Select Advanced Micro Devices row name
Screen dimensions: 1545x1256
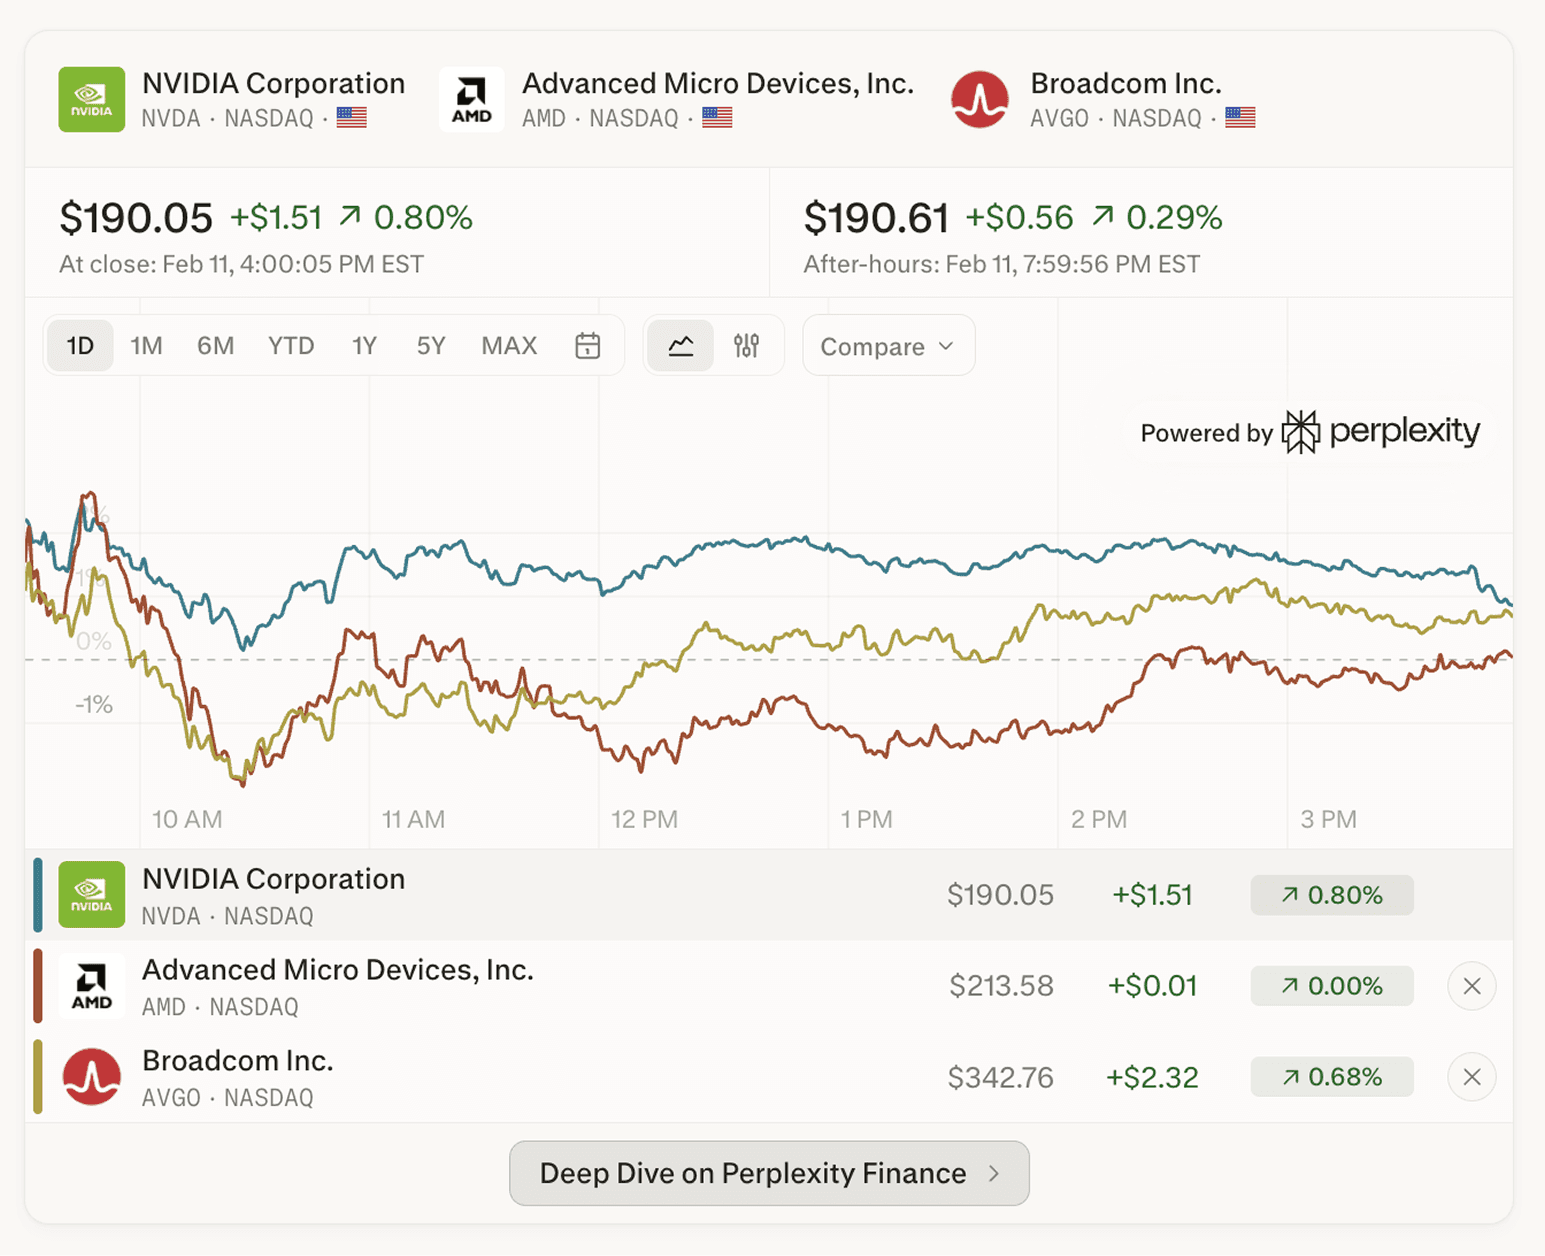pyautogui.click(x=338, y=970)
